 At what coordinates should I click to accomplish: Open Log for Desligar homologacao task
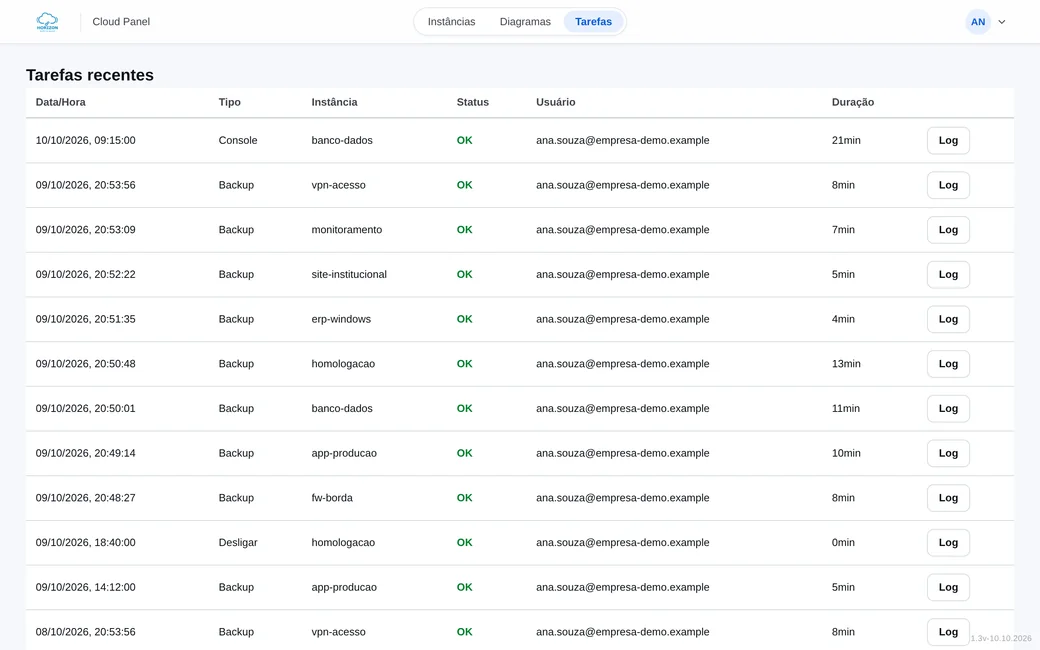coord(948,543)
